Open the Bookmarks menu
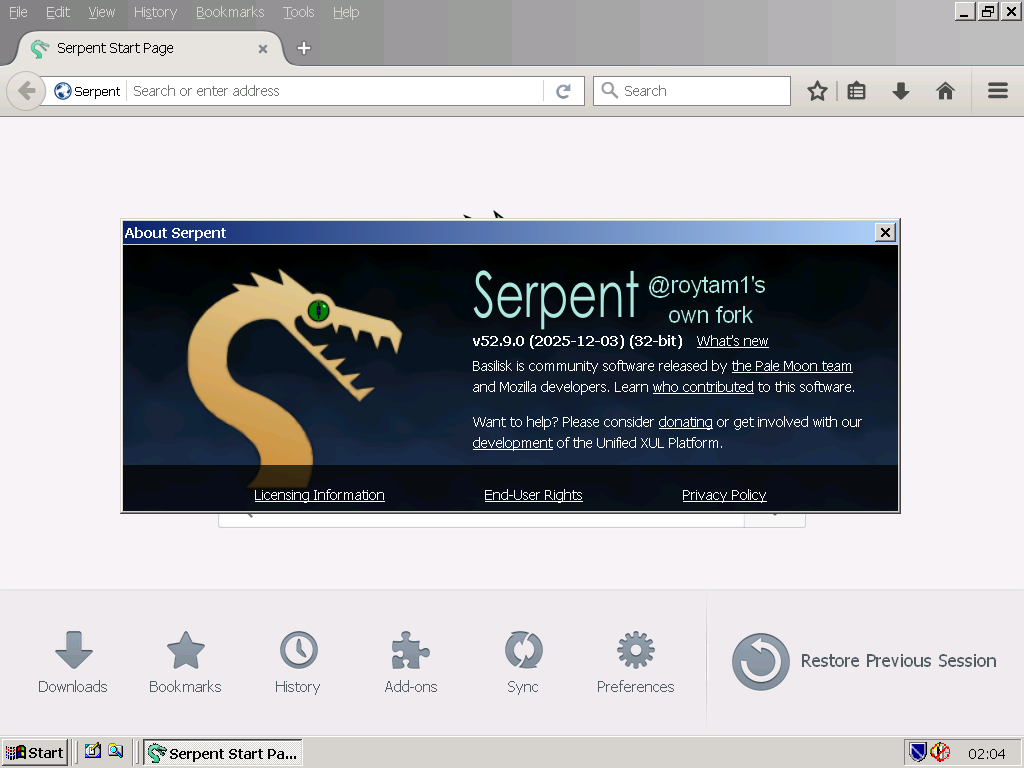This screenshot has height=768, width=1024. point(230,12)
